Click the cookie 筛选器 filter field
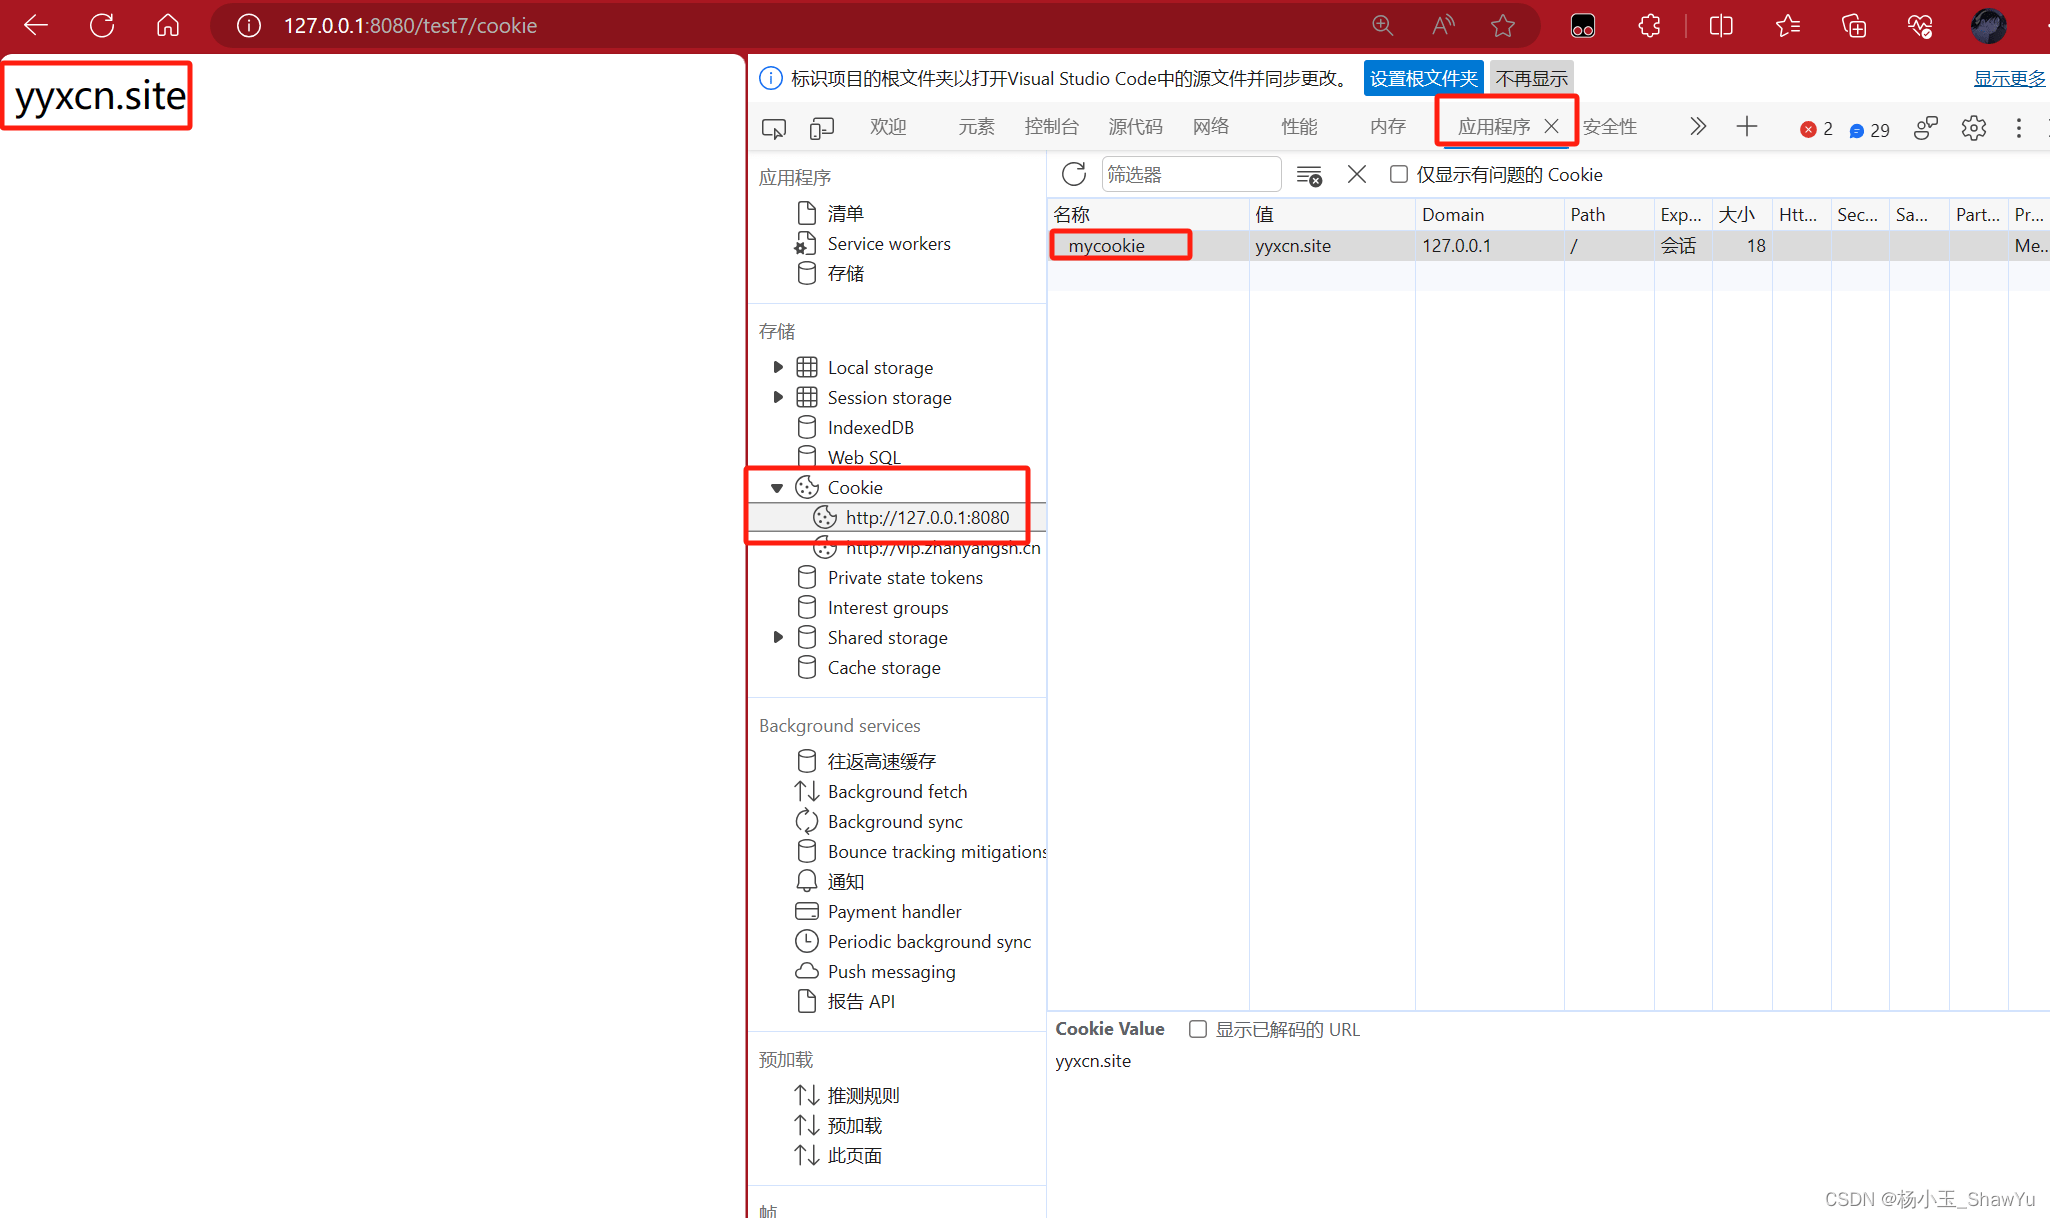2050x1218 pixels. click(1190, 174)
